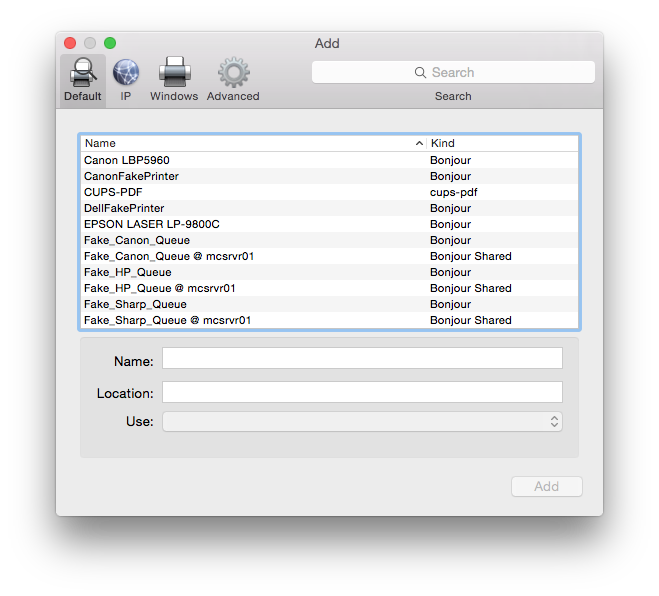The height and width of the screenshot is (596, 659).
Task: Select the EPSON LASER LP-9800C row
Action: pos(330,224)
